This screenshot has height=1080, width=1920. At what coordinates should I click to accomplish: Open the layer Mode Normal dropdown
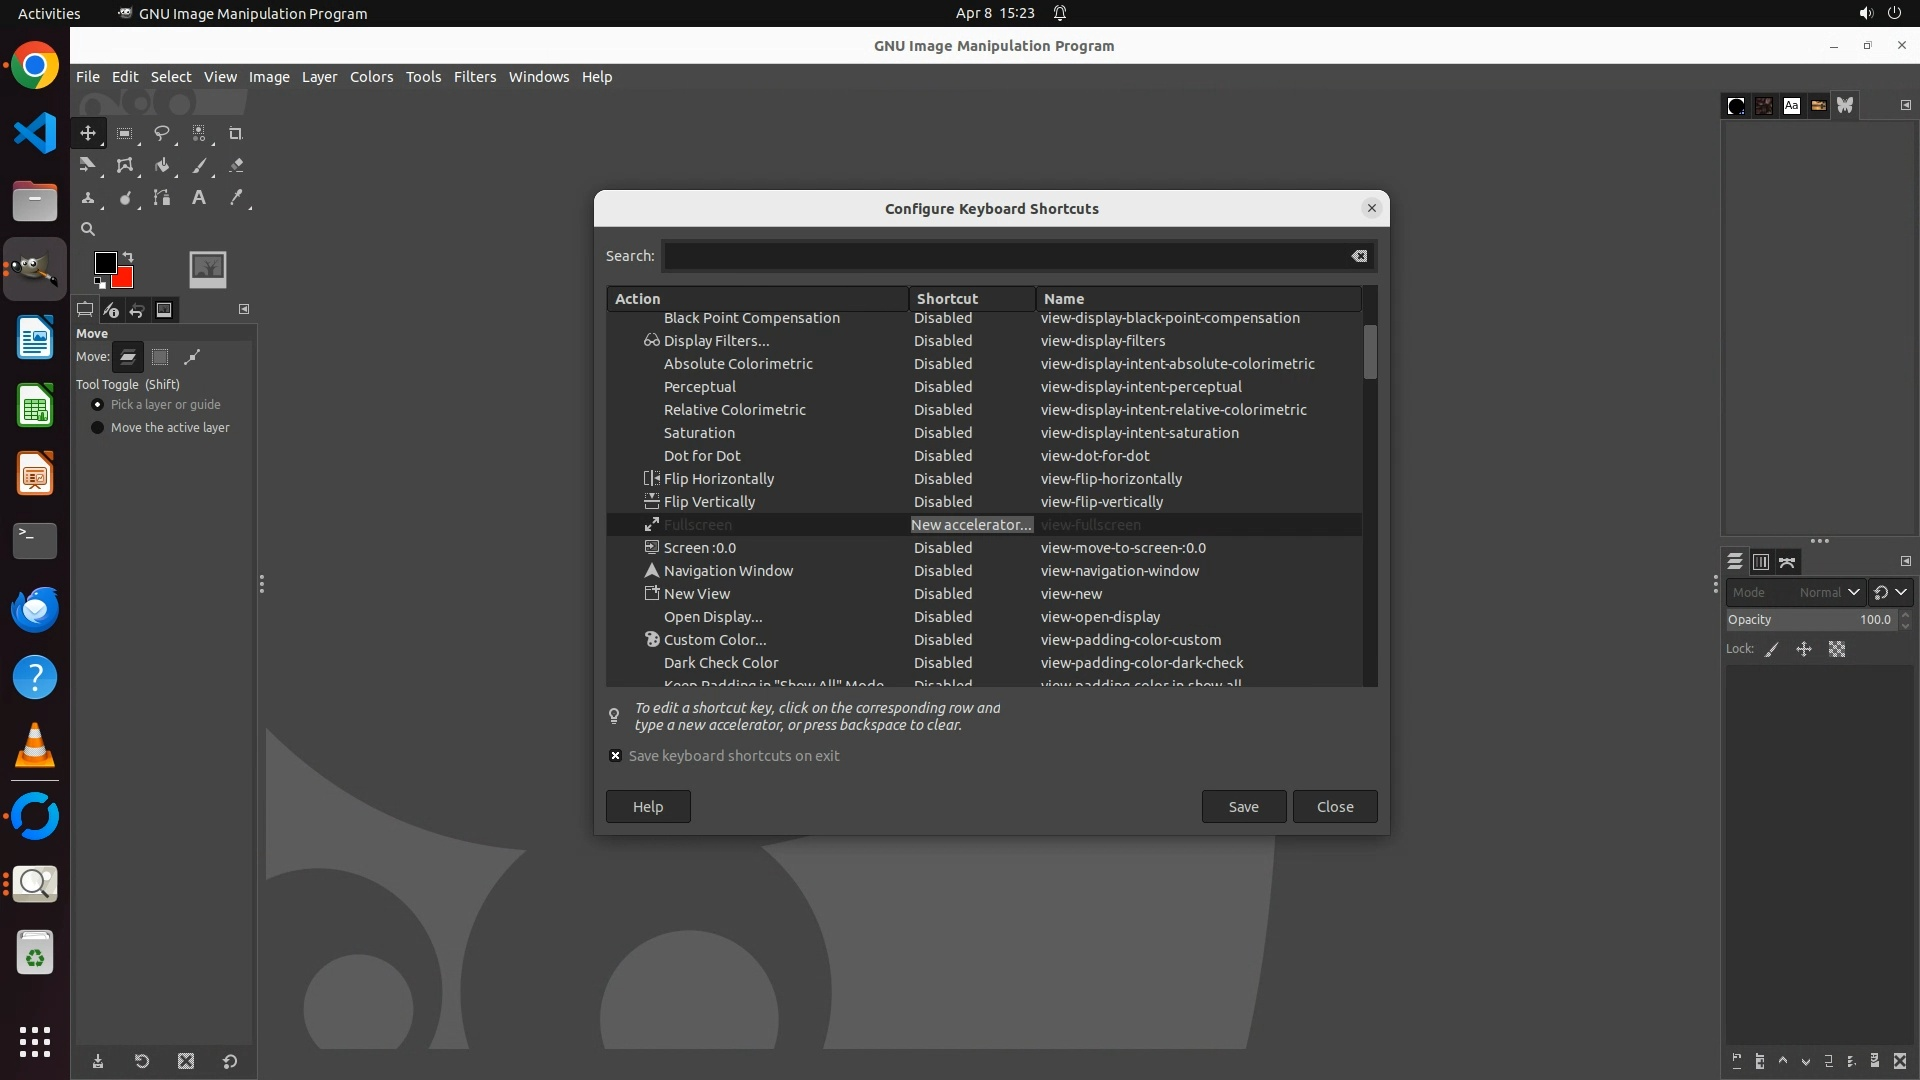(x=1828, y=592)
